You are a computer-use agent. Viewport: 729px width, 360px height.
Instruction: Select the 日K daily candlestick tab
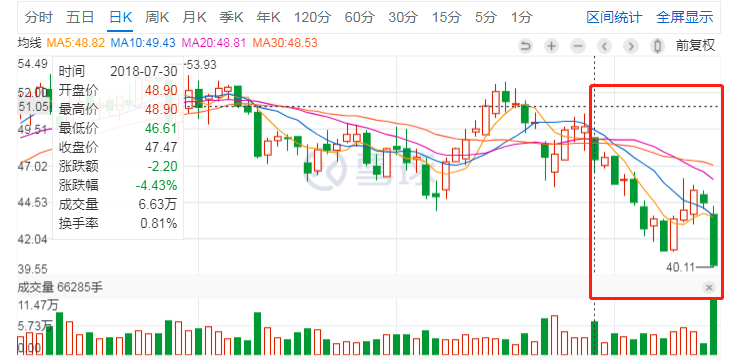pyautogui.click(x=120, y=18)
